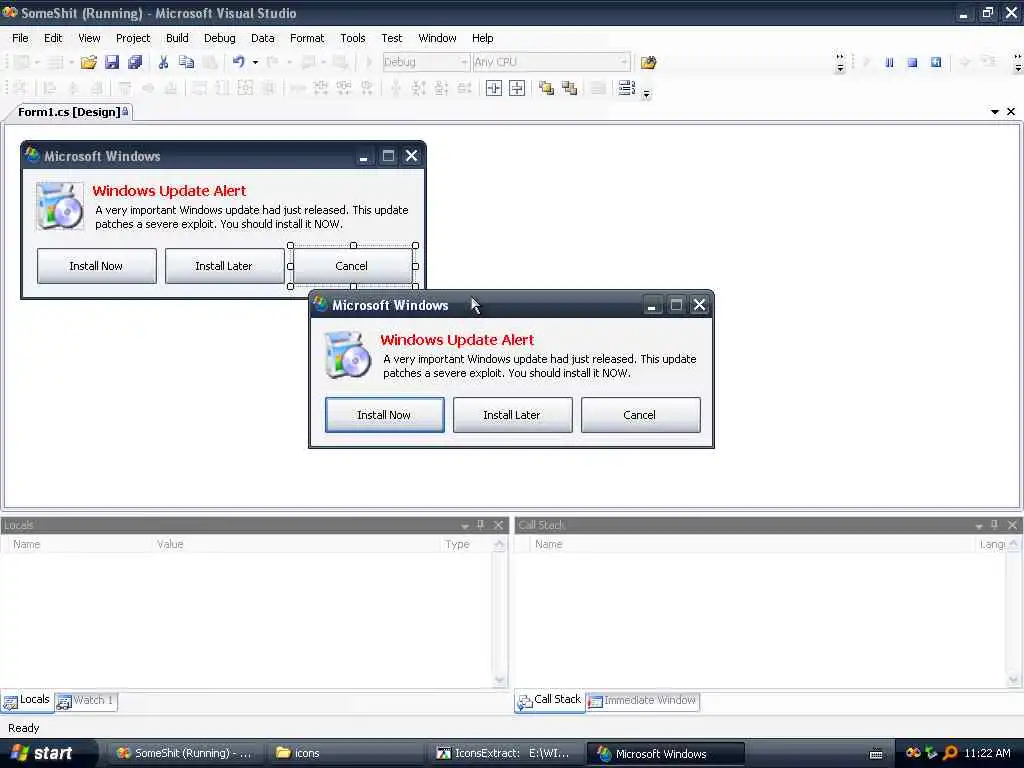
Task: Open the Window menu
Action: tap(437, 38)
